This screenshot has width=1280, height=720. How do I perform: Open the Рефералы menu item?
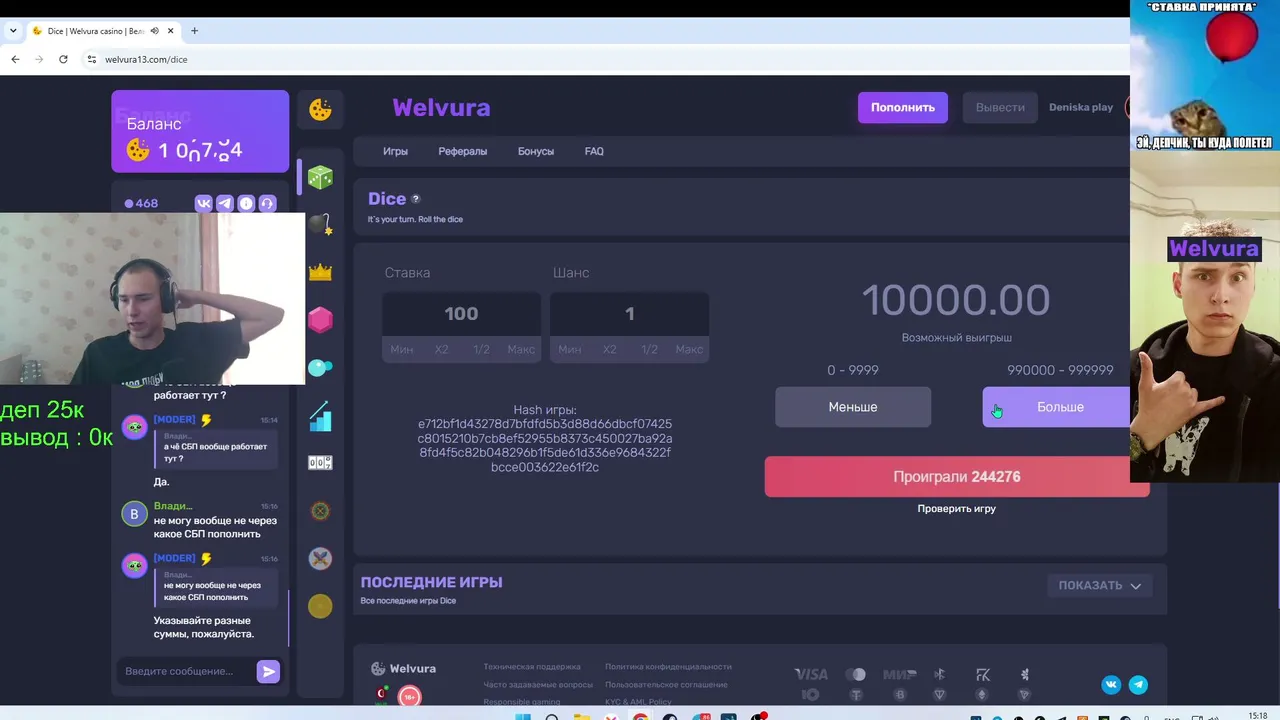tap(462, 151)
